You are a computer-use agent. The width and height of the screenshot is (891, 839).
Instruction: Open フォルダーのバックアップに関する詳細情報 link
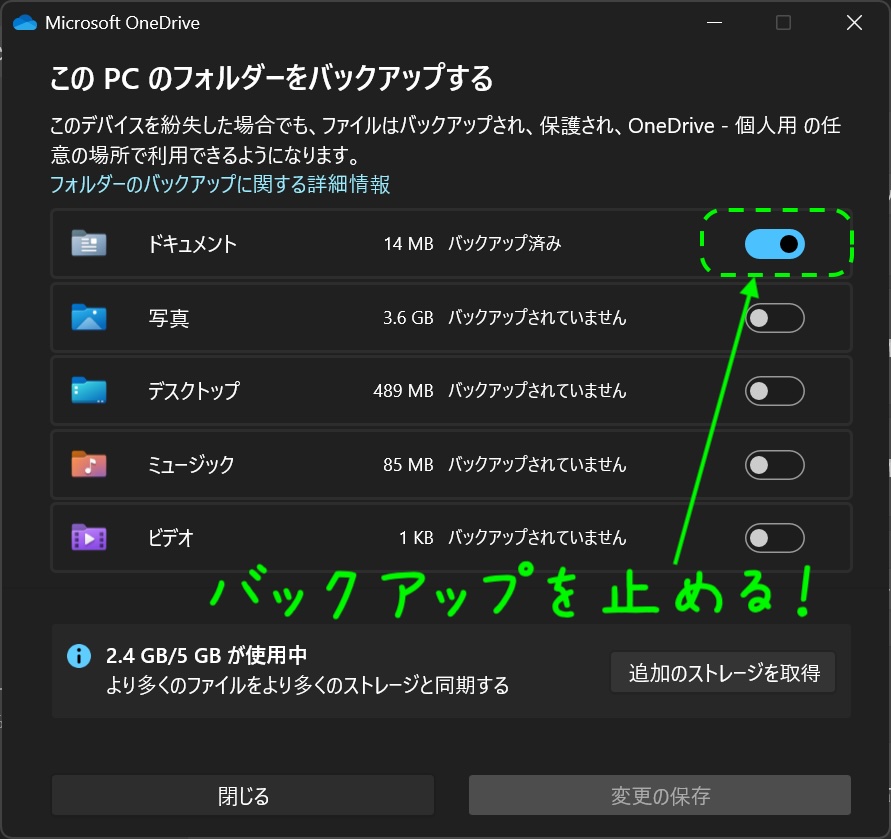coord(220,184)
